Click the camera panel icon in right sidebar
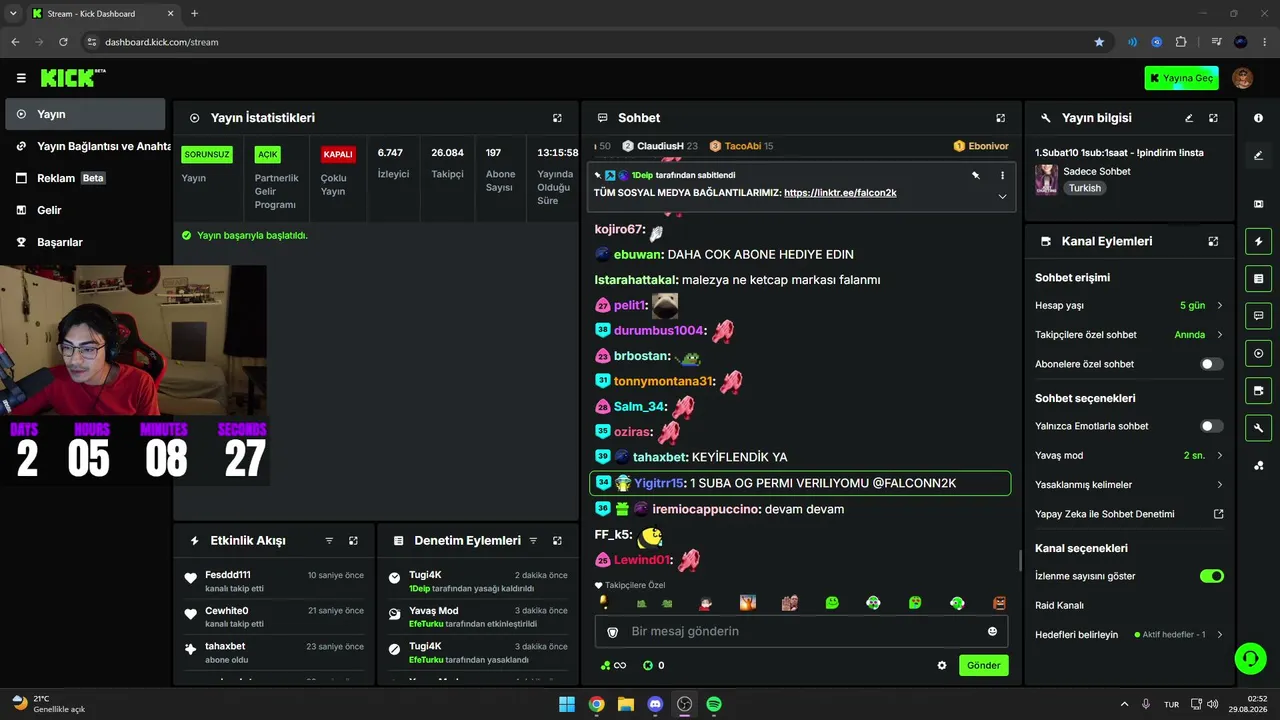This screenshot has width=1280, height=720. (1258, 204)
